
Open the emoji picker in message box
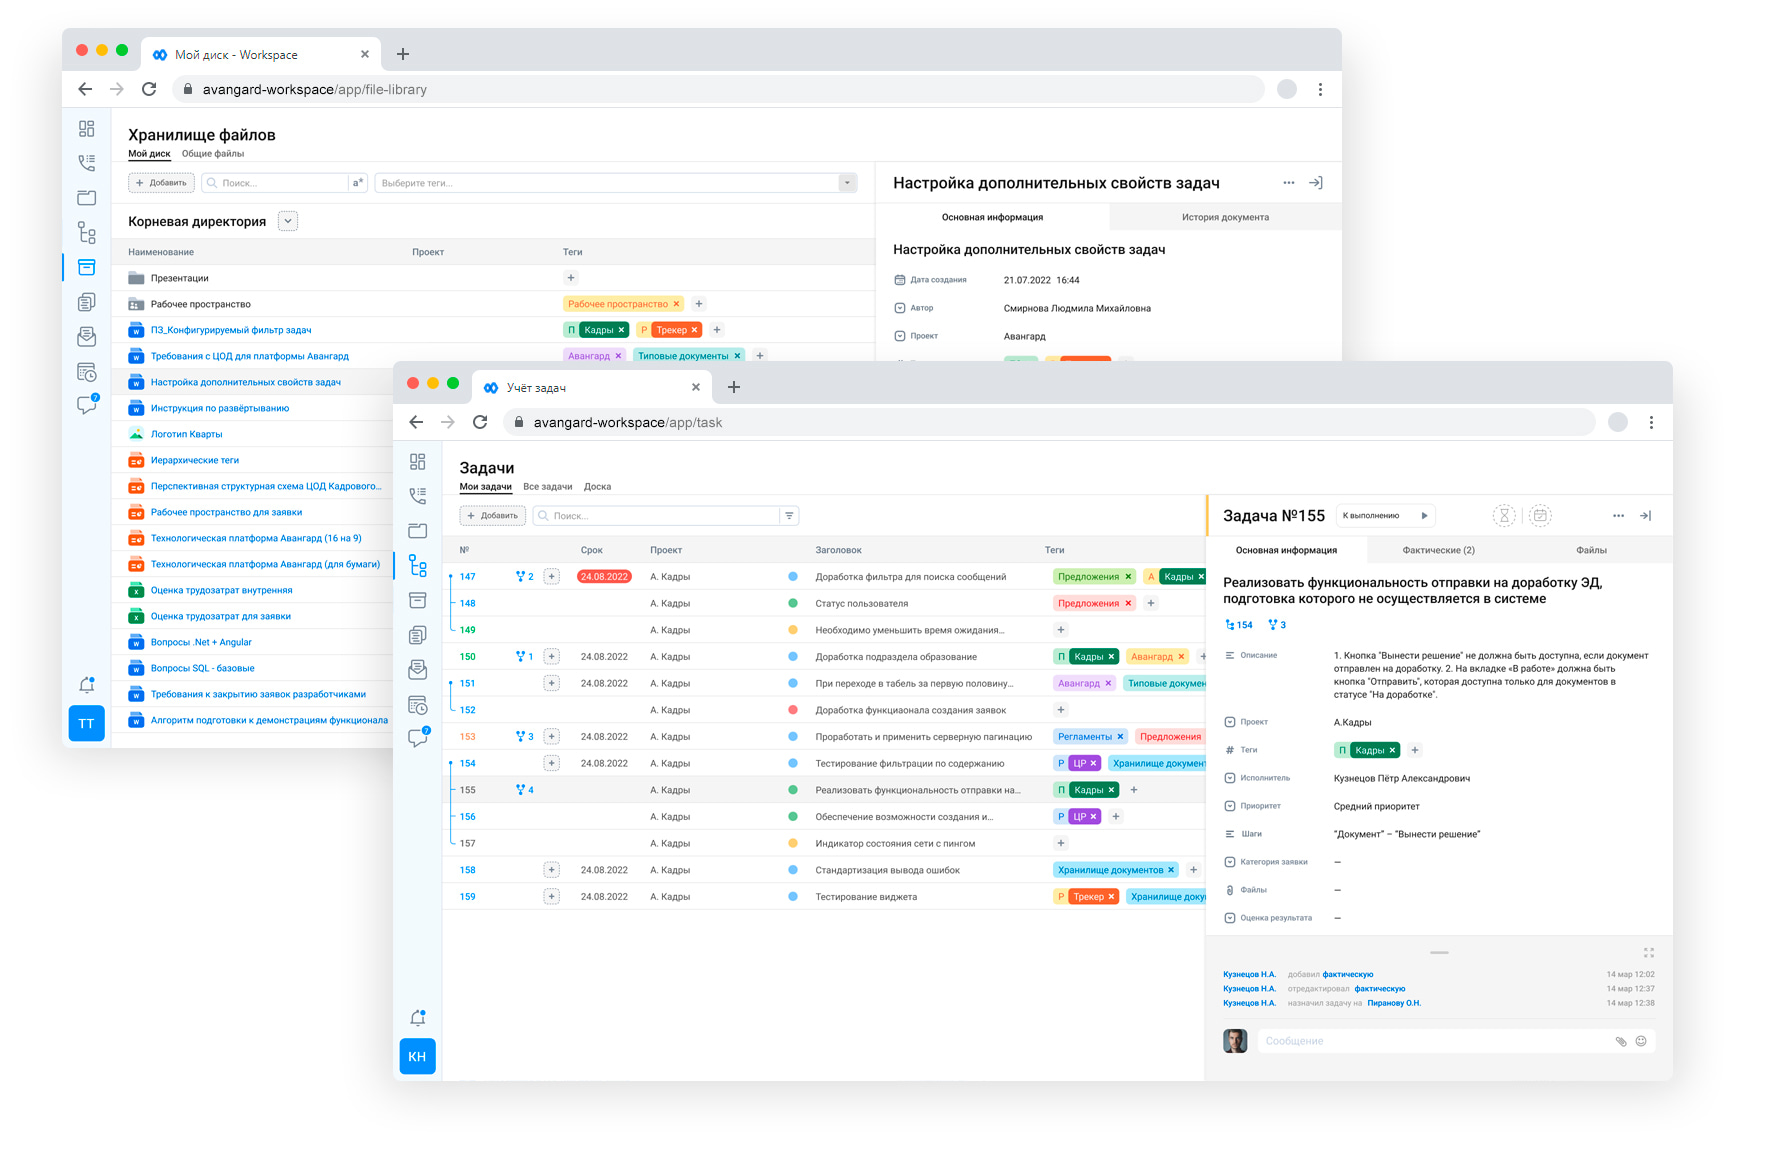point(1641,1041)
